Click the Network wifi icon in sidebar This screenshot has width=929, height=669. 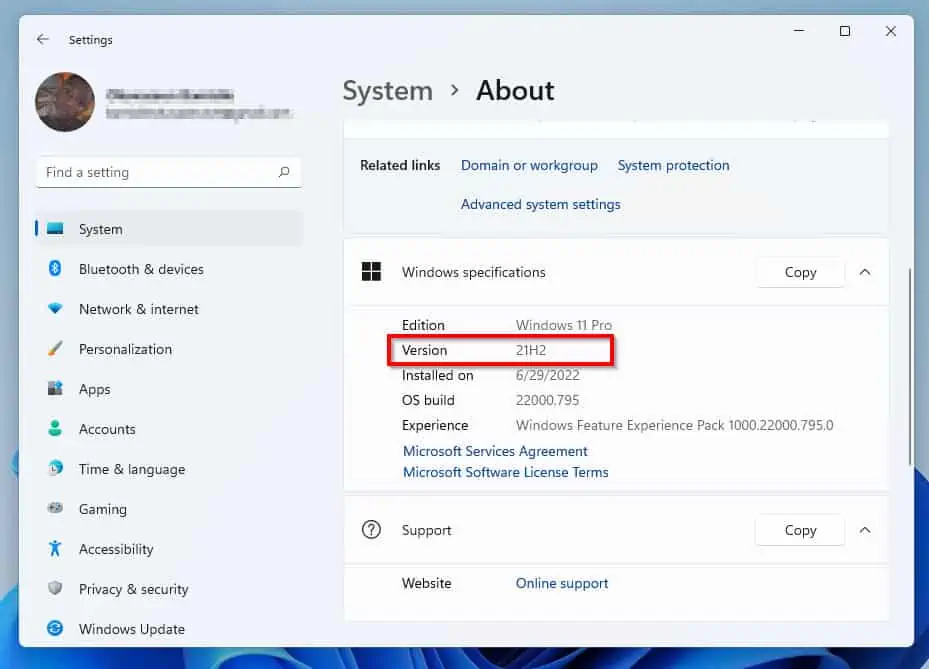point(55,309)
